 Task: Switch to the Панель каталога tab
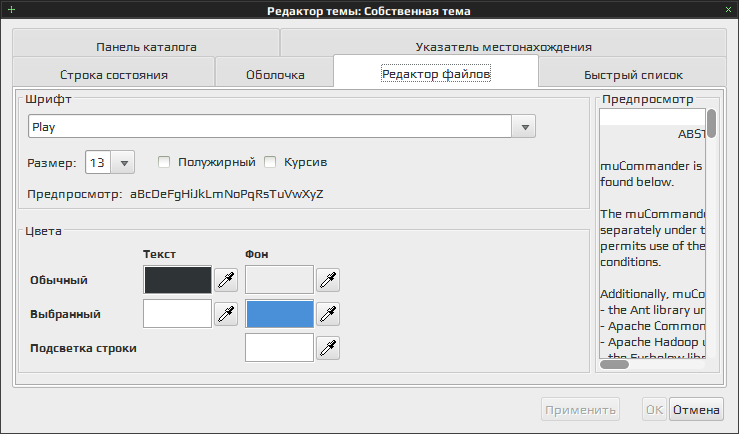click(146, 43)
